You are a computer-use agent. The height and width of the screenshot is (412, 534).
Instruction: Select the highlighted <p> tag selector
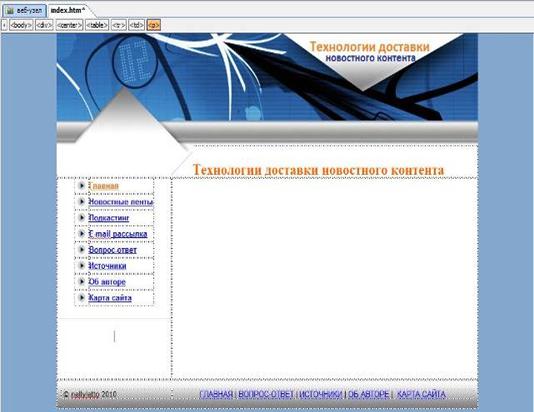pos(154,25)
